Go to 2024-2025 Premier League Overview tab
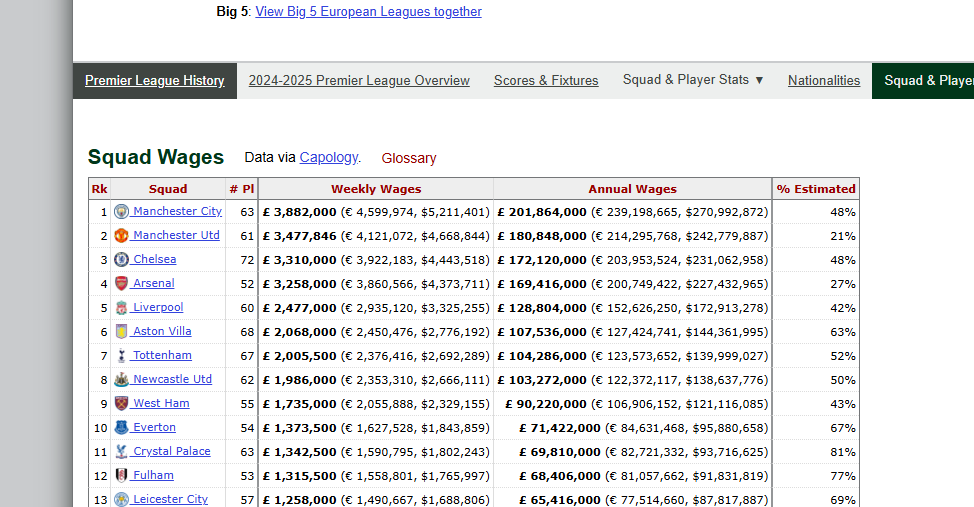Image resolution: width=974 pixels, height=507 pixels. coord(359,81)
